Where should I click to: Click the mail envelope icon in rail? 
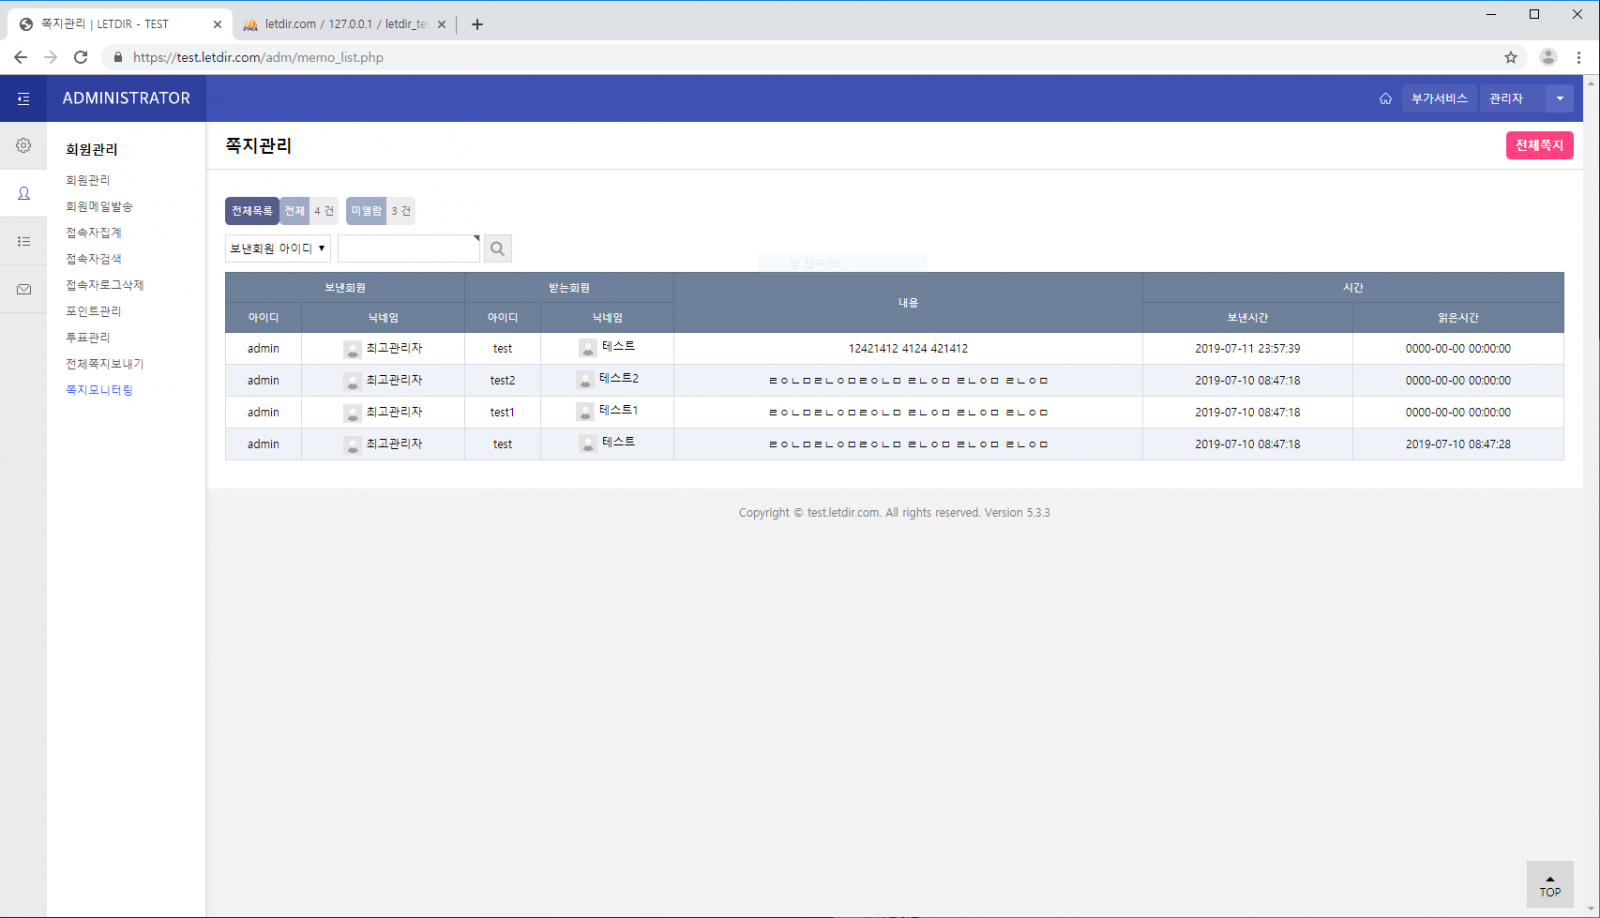[23, 289]
